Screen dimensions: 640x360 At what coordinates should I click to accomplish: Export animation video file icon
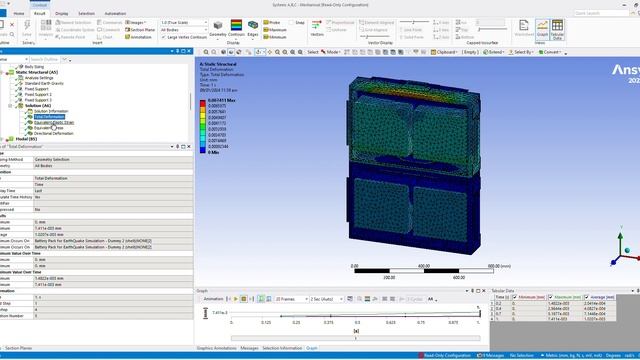point(350,299)
